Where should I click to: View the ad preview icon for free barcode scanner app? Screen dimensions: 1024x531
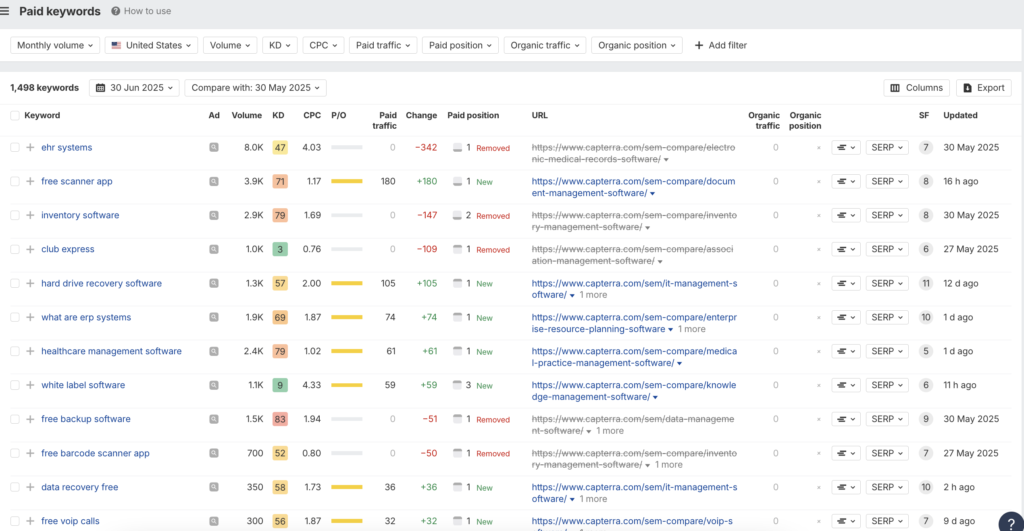pyautogui.click(x=214, y=453)
